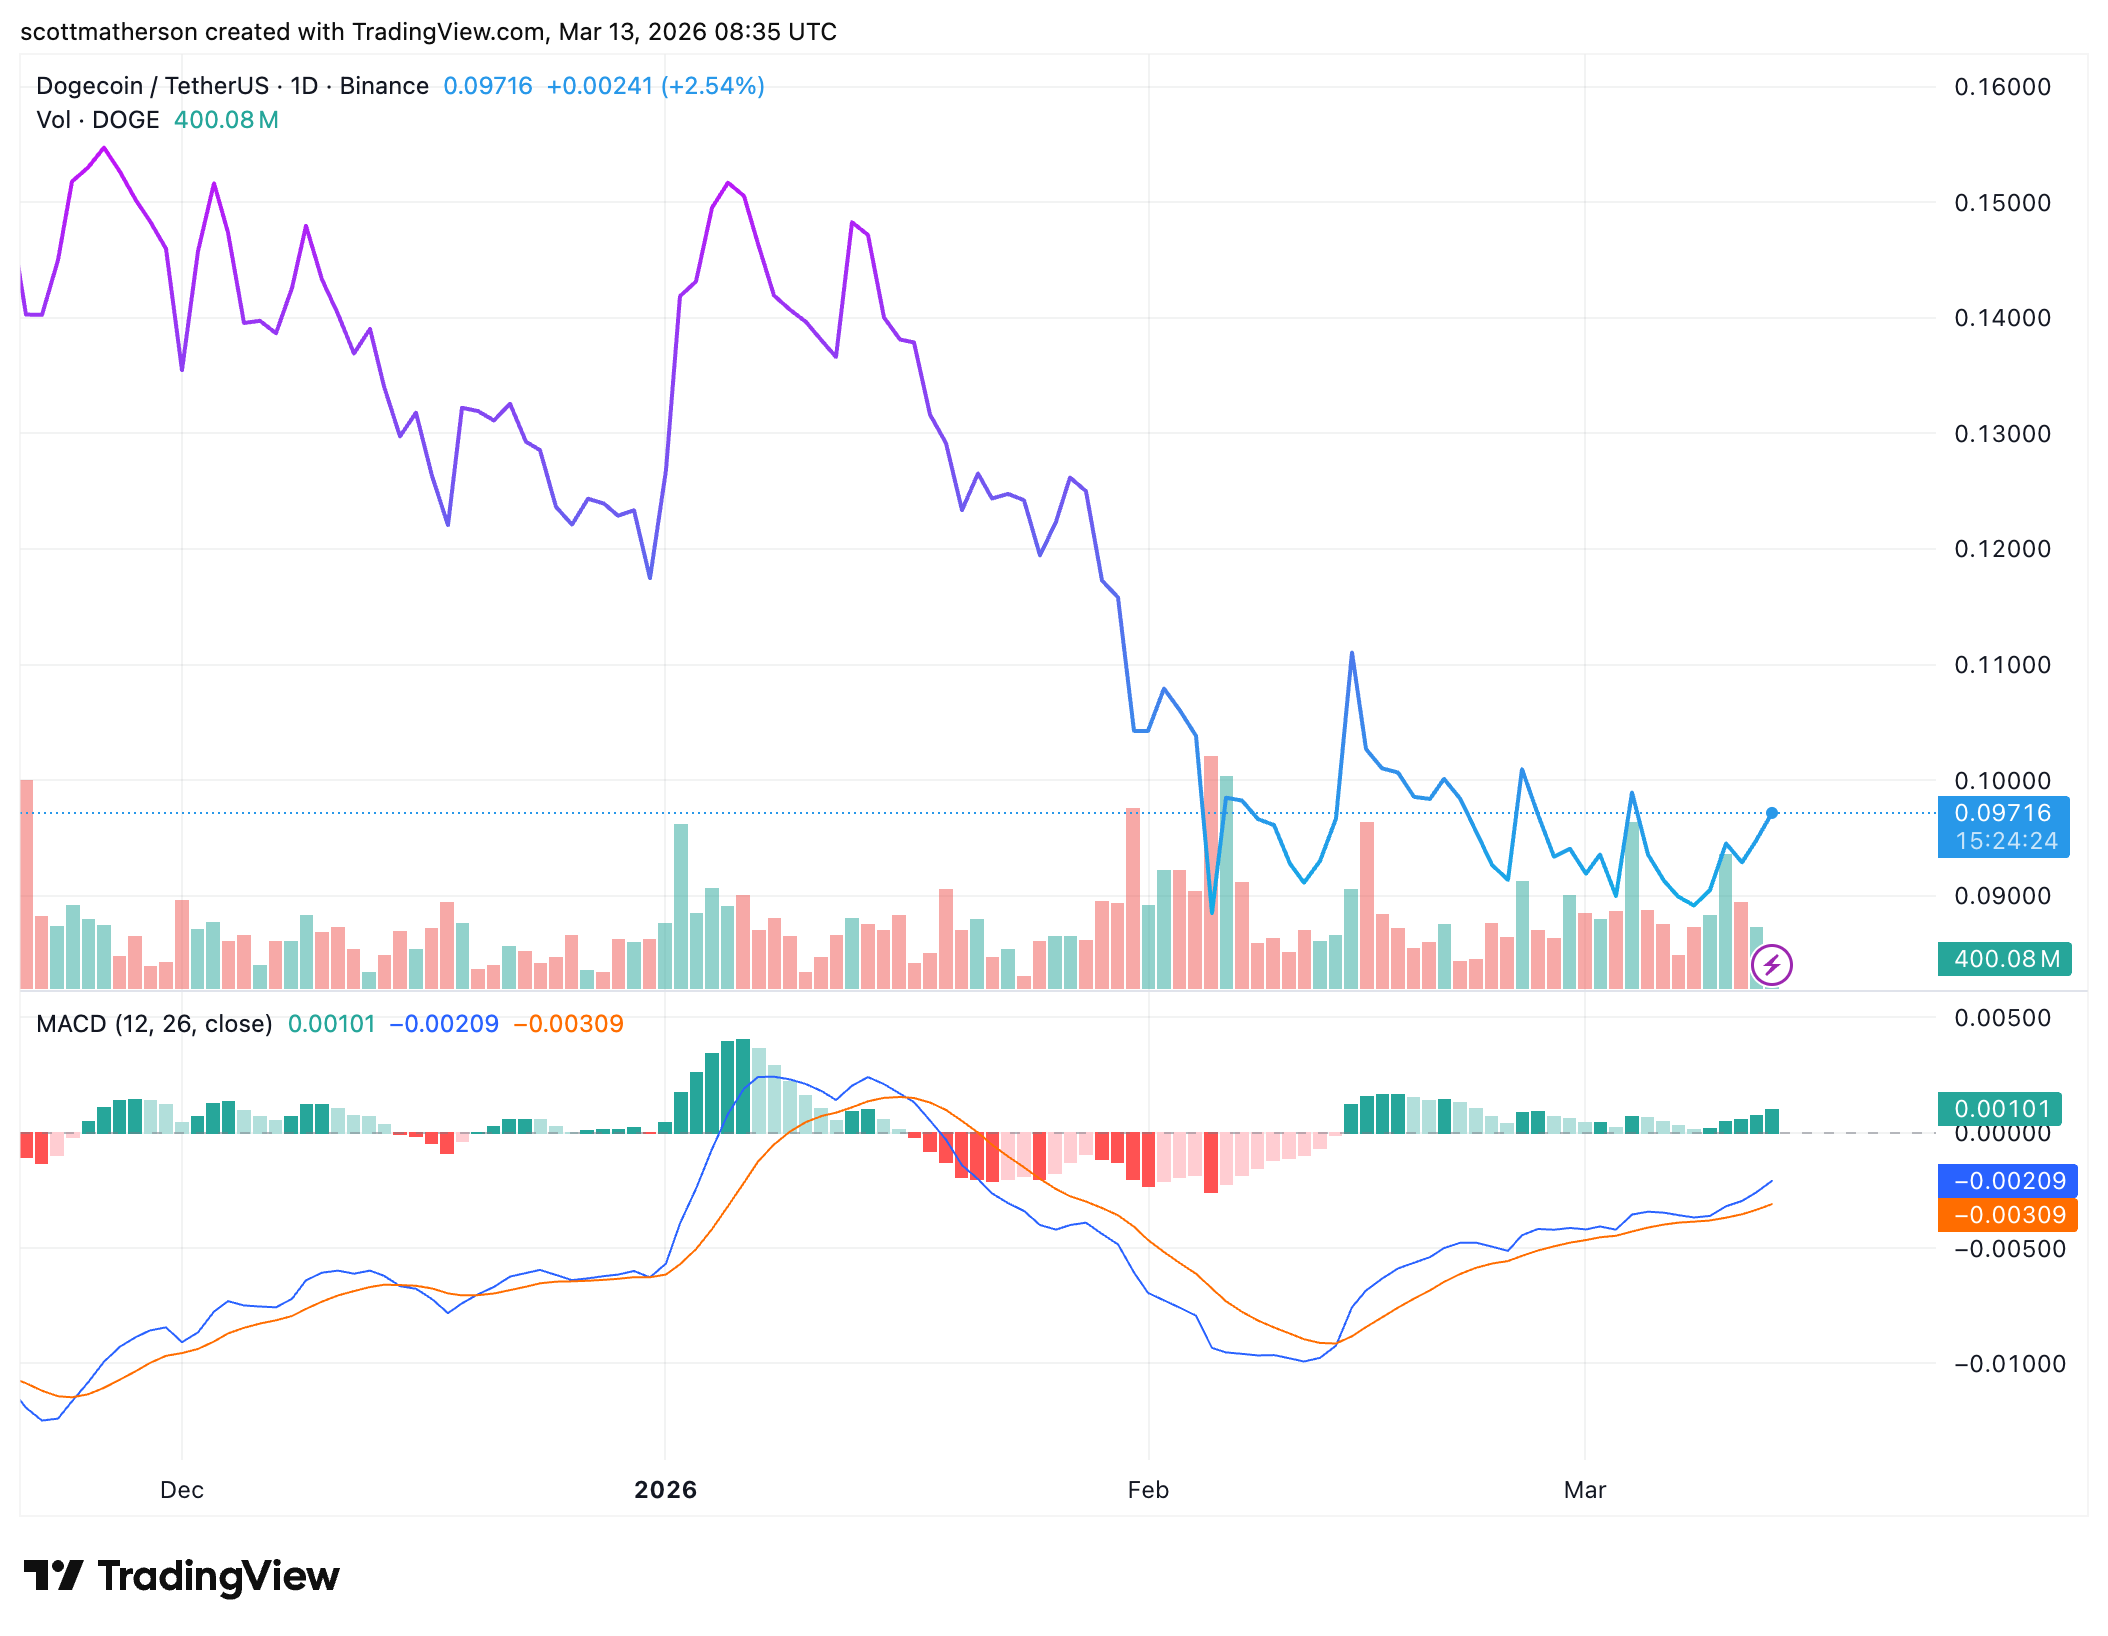Click the -0.01000 MACD scale label

point(2008,1364)
